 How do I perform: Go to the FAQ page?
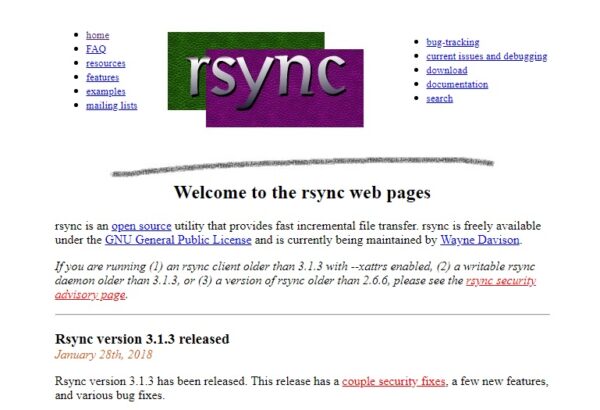96,49
